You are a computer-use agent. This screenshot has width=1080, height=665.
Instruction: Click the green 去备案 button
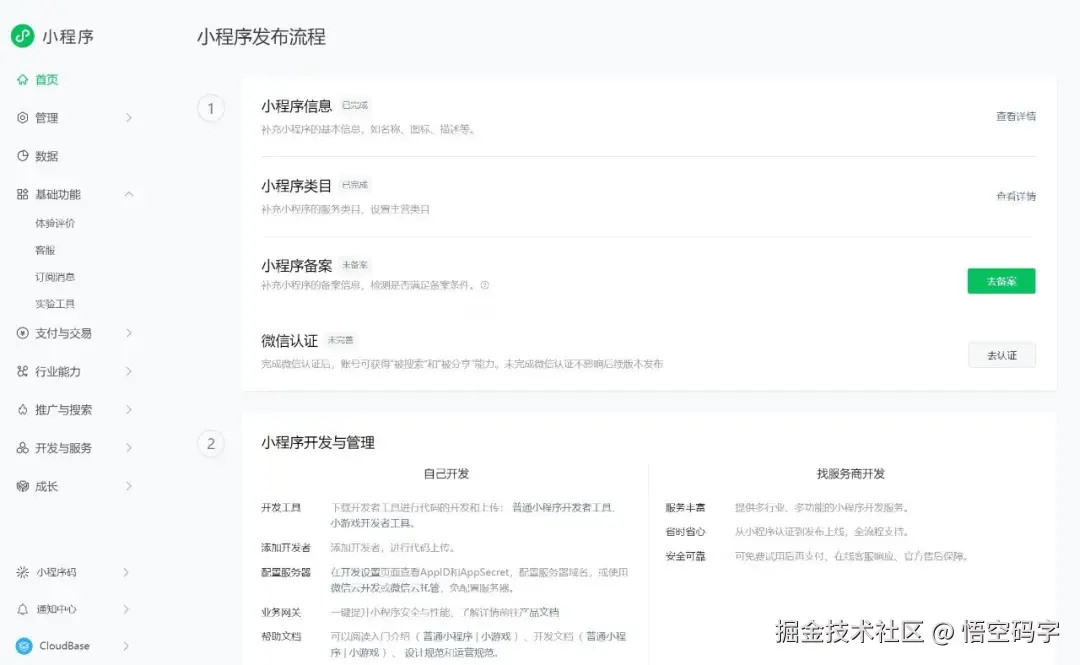[x=1001, y=280]
